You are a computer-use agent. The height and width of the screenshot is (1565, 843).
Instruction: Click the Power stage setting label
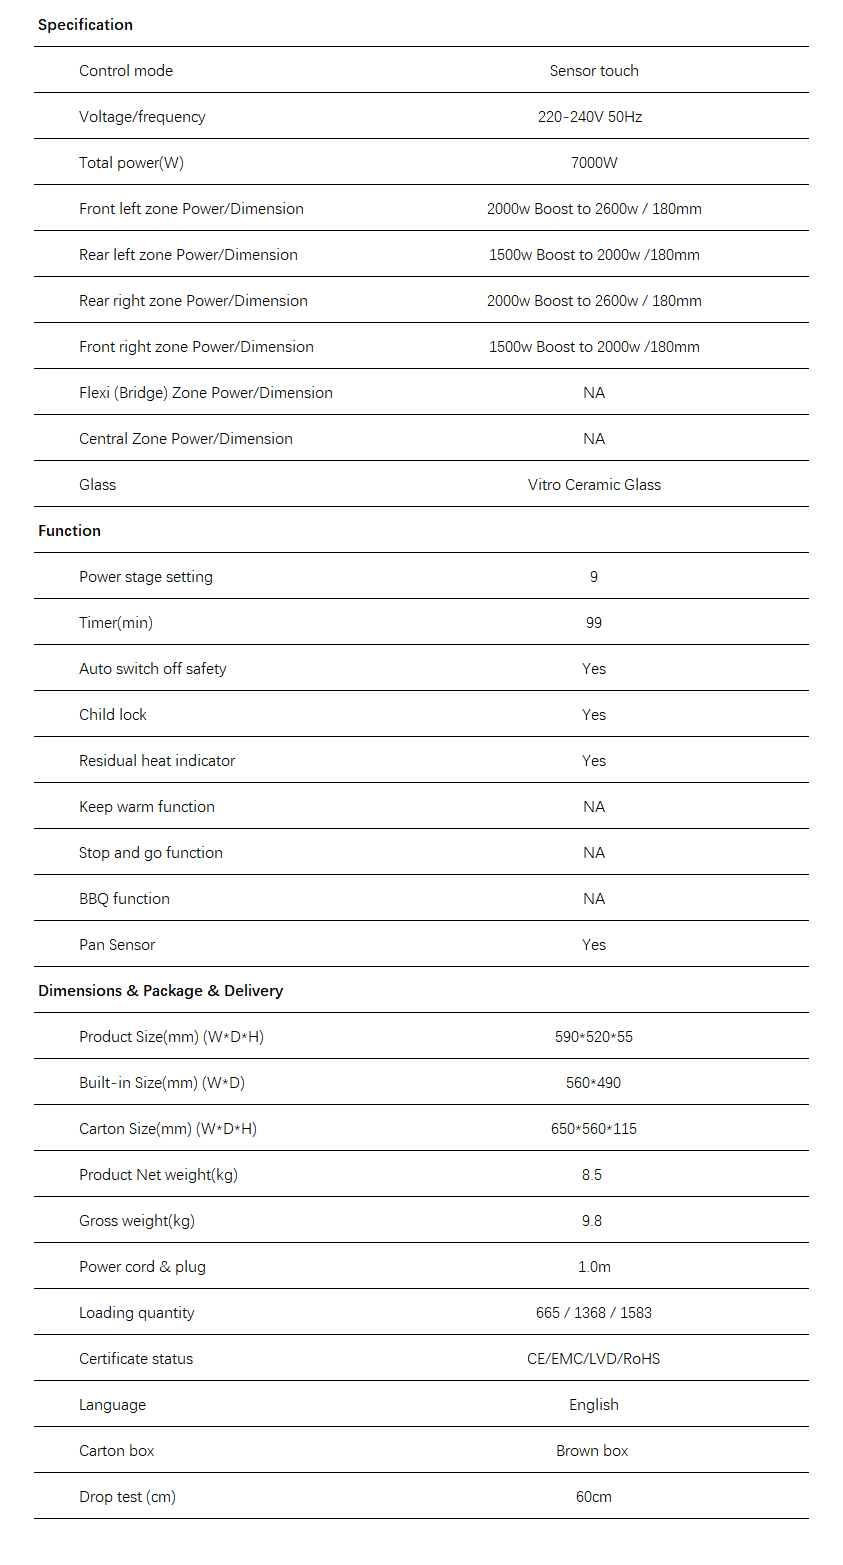(x=146, y=577)
